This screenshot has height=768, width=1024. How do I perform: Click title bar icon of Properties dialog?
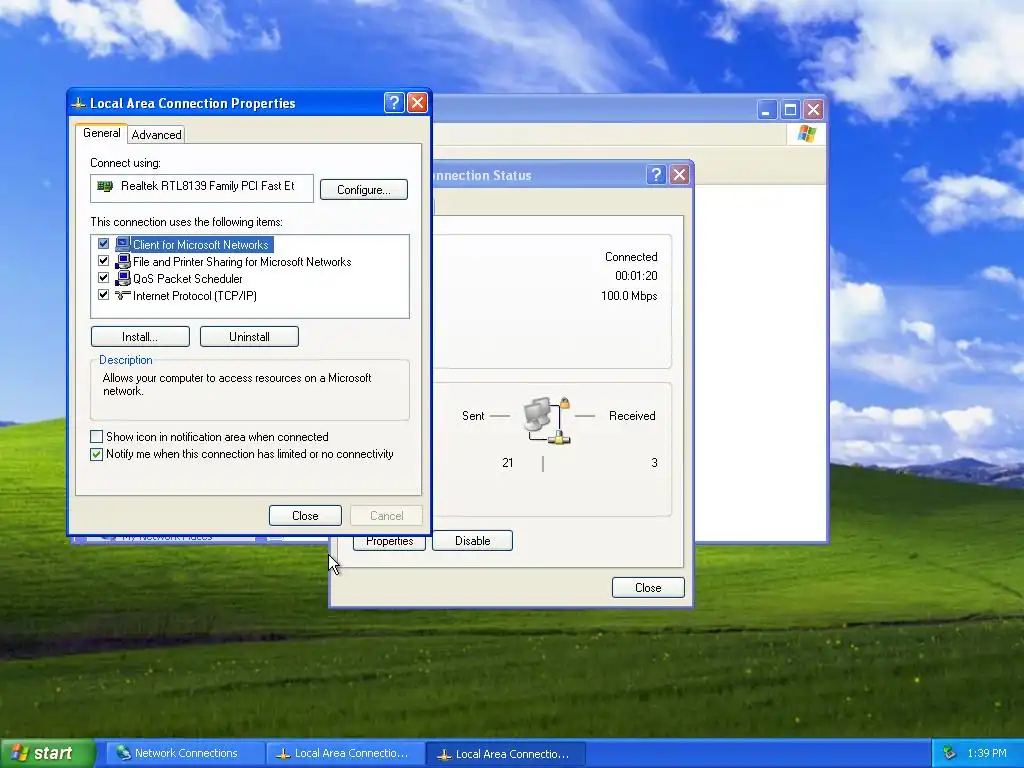(79, 103)
